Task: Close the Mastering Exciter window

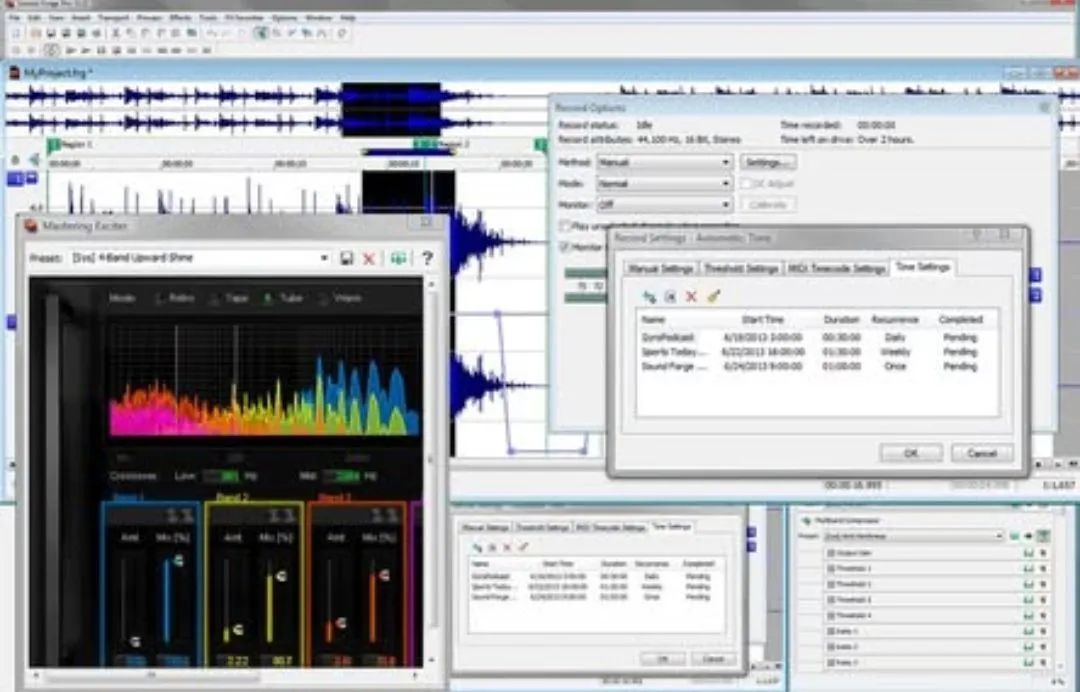Action: 426,222
